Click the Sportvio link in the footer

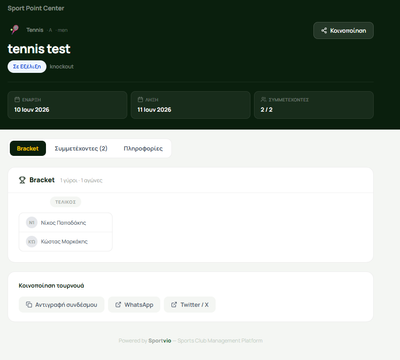(160, 341)
